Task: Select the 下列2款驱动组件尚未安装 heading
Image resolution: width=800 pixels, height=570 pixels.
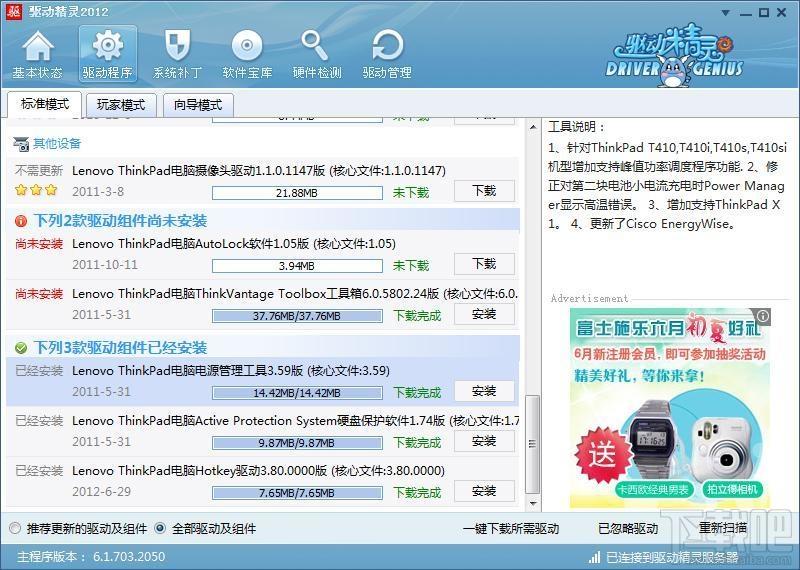Action: tap(120, 221)
